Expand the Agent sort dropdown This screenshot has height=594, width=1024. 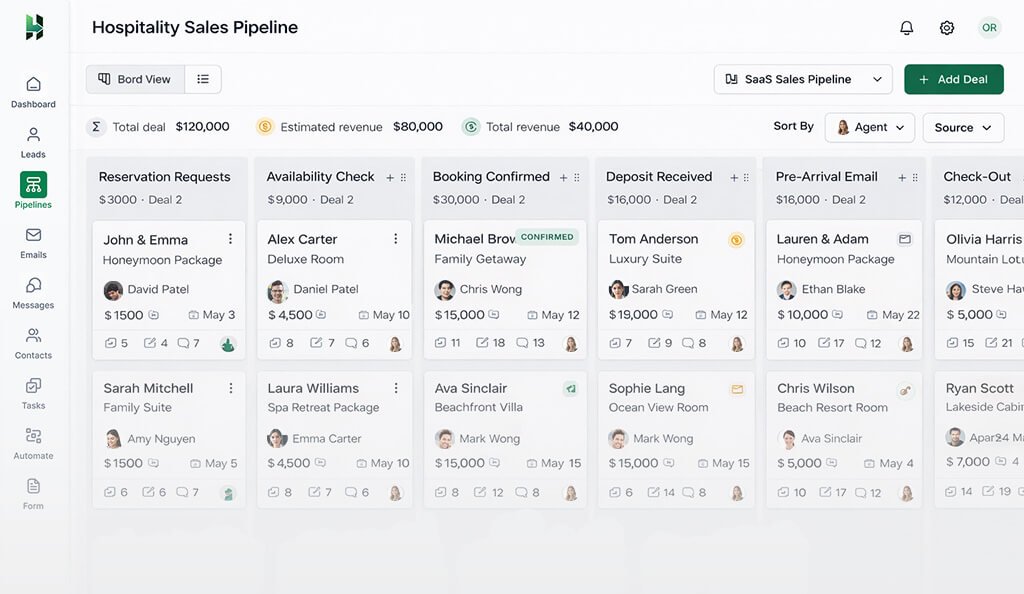[868, 128]
